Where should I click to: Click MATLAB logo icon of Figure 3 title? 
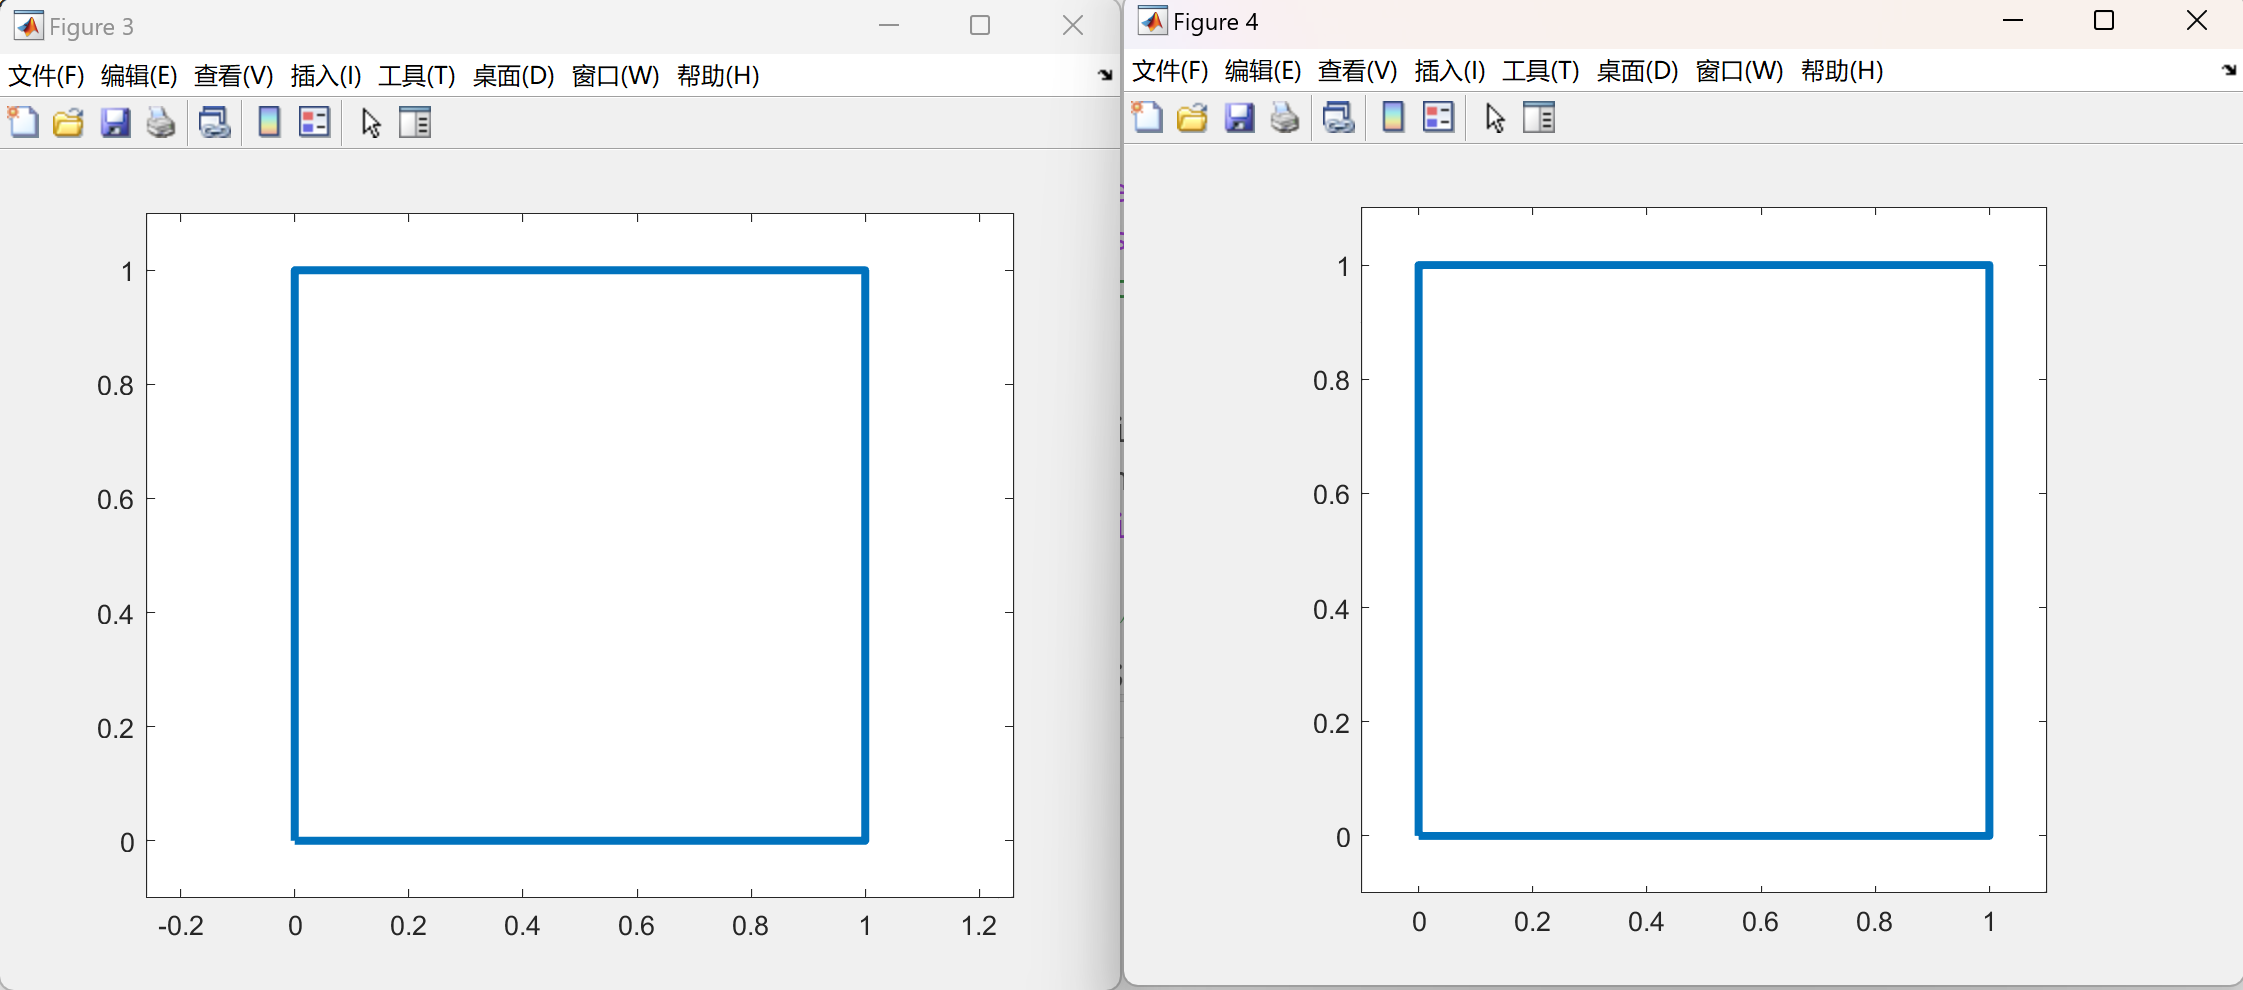tap(28, 26)
